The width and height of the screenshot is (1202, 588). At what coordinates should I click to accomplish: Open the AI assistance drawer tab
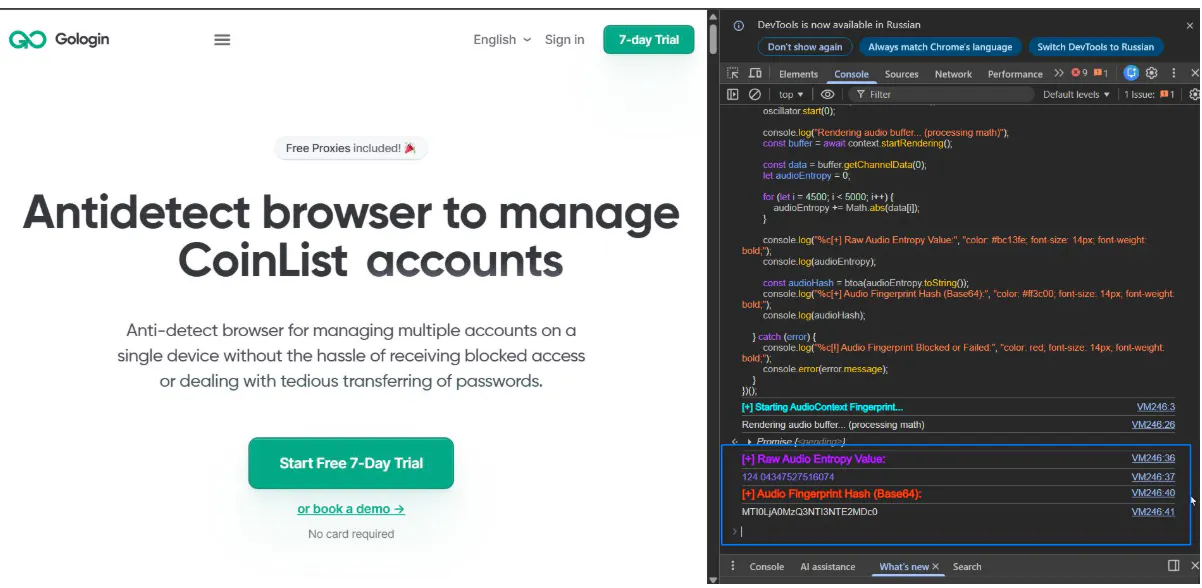coord(827,567)
